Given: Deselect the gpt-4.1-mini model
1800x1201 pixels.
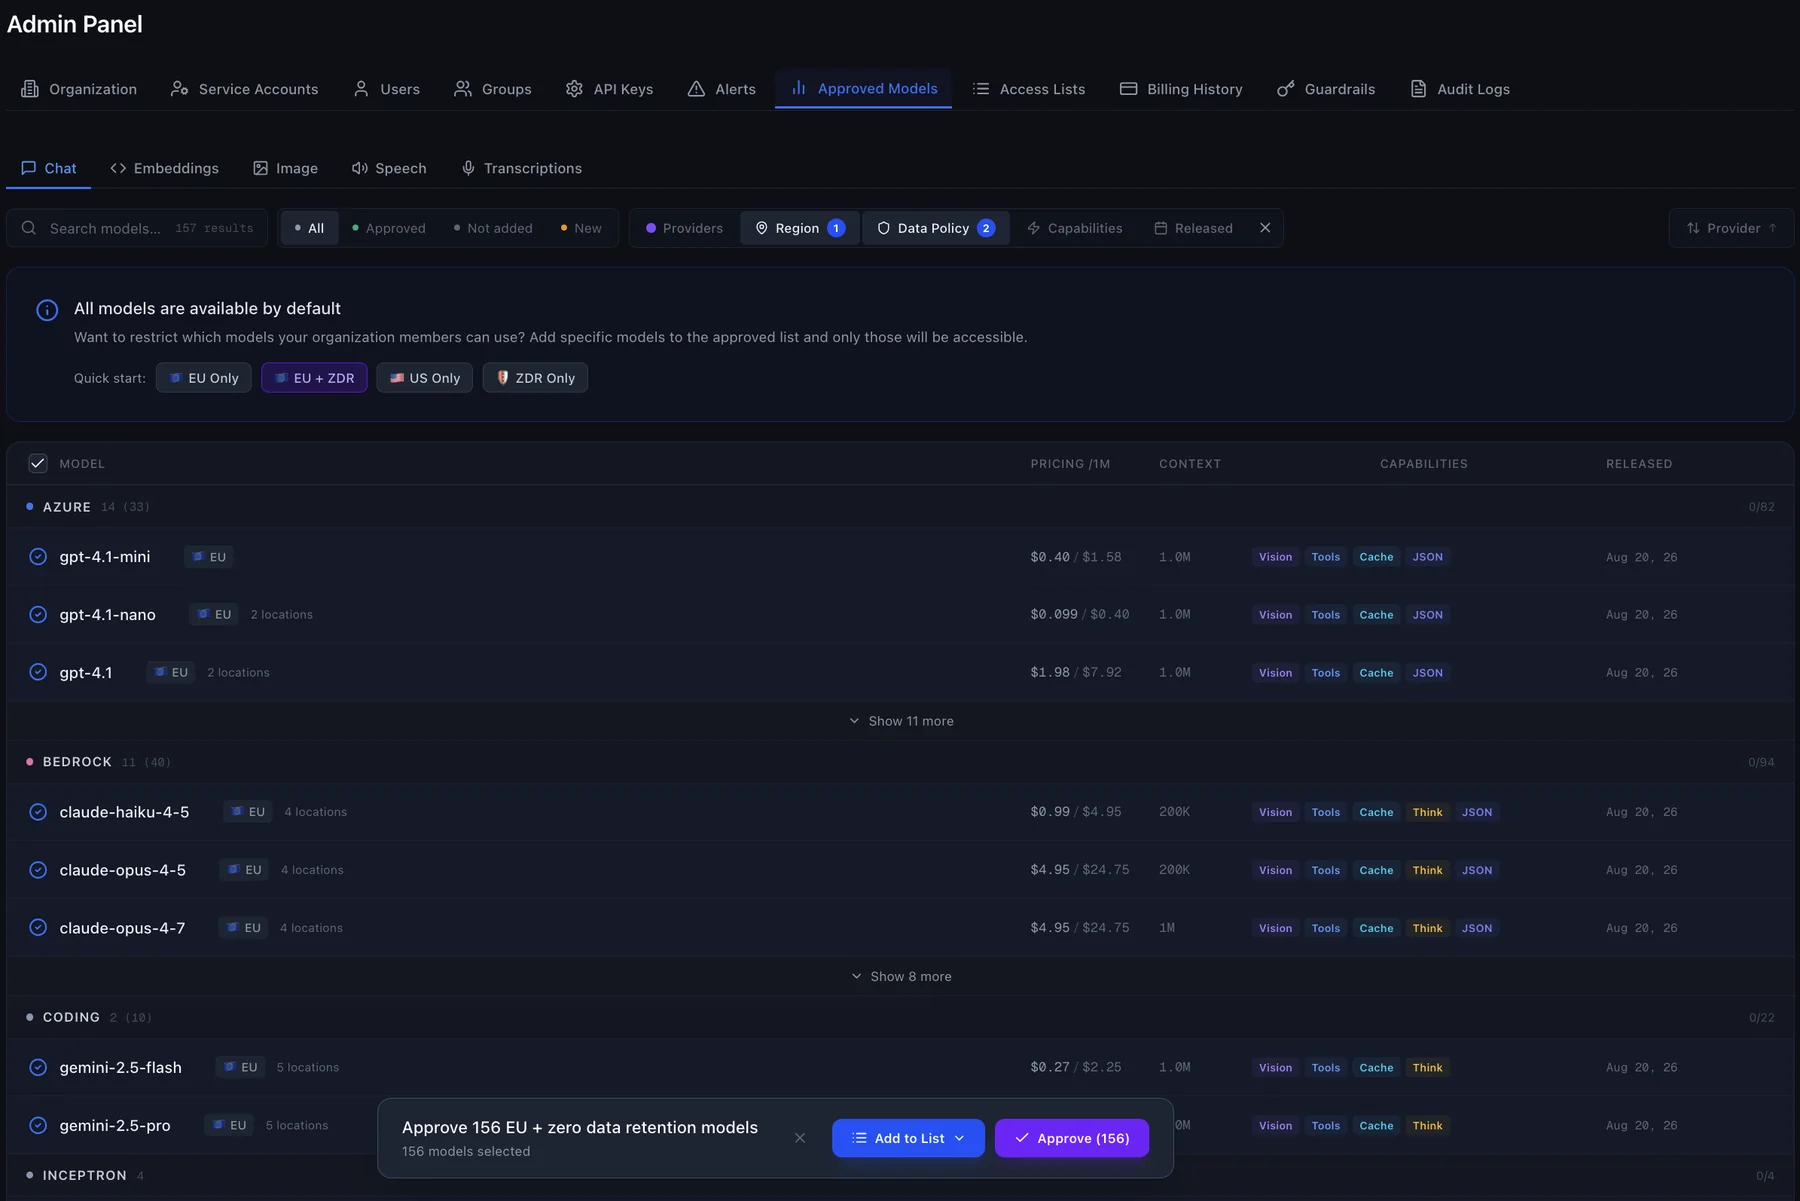Looking at the screenshot, I should click(38, 557).
